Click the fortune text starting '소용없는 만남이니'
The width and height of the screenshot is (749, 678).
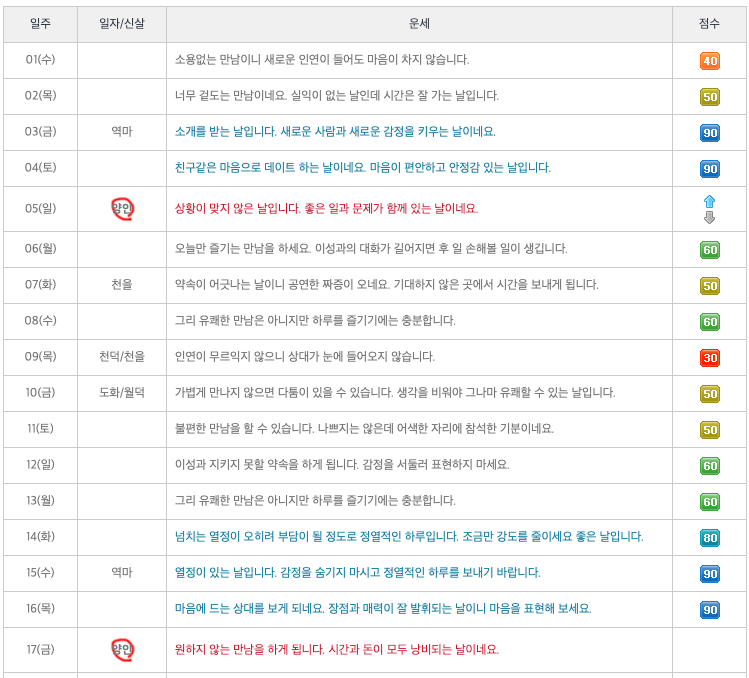pyautogui.click(x=322, y=60)
